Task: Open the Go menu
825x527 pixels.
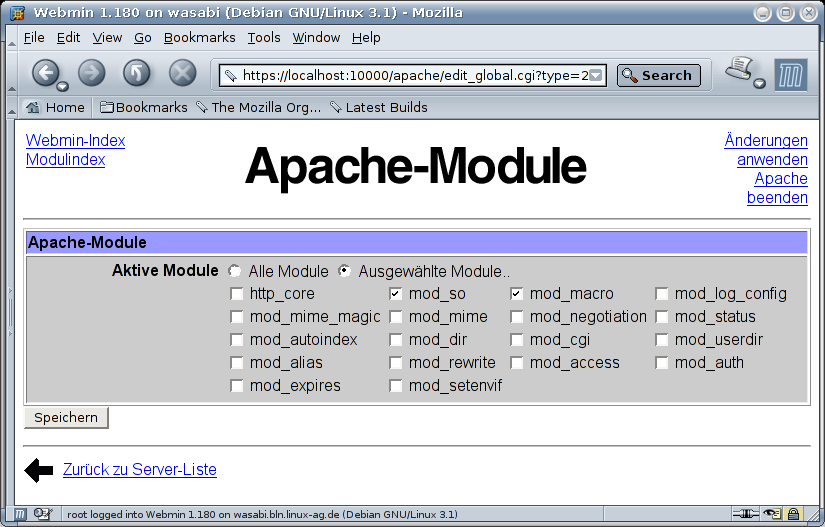Action: pos(143,38)
